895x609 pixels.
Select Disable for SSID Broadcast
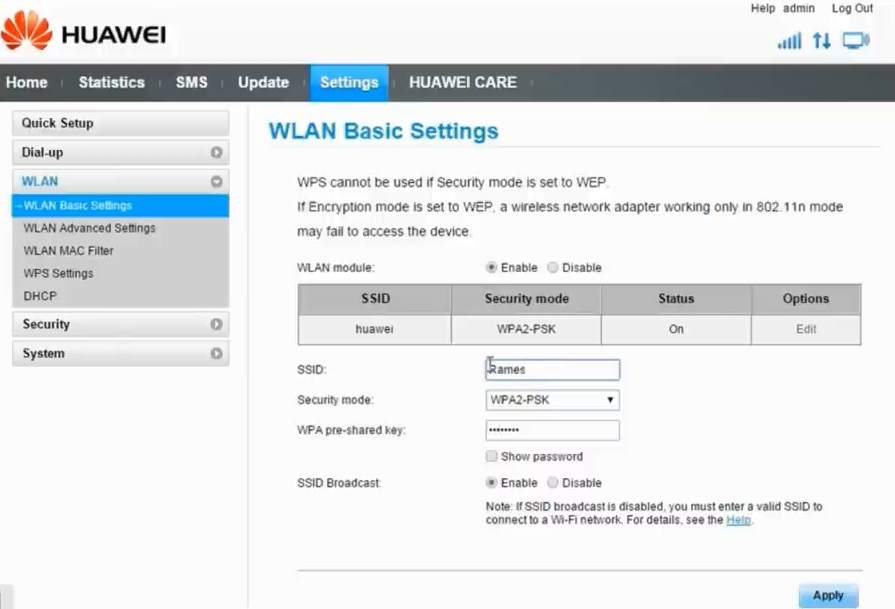click(x=553, y=482)
